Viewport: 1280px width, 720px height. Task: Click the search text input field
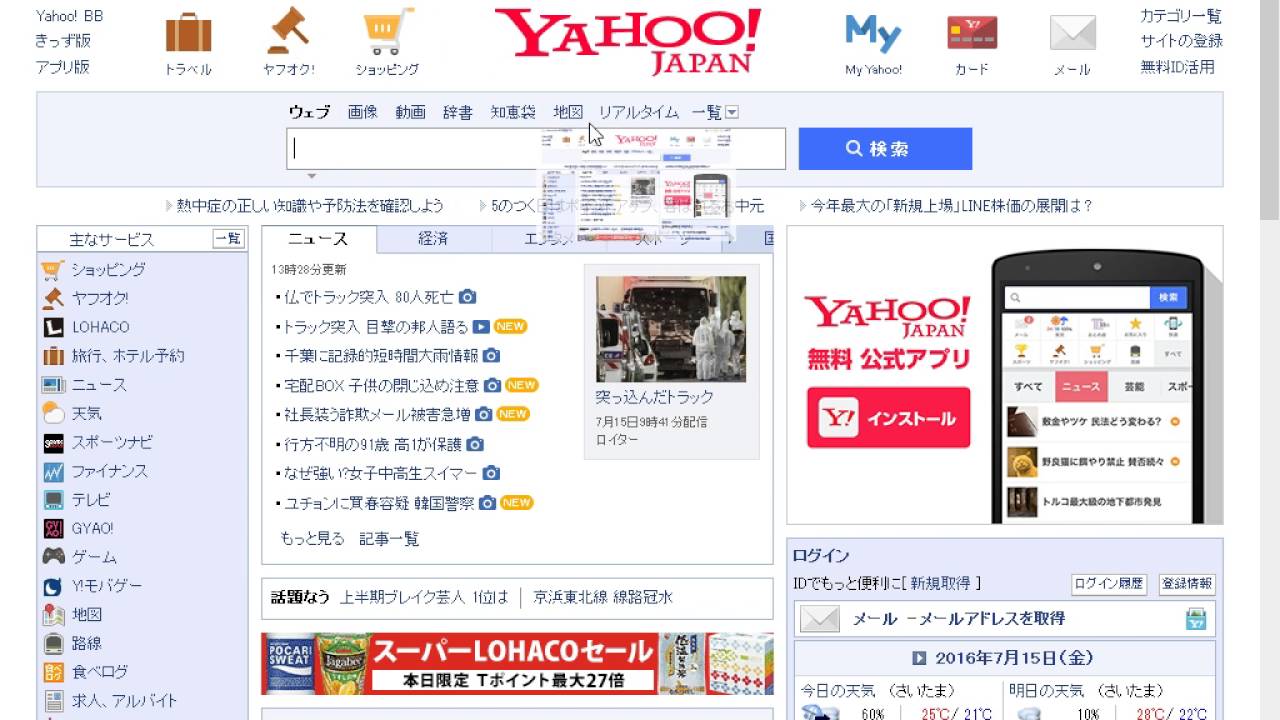coord(536,149)
